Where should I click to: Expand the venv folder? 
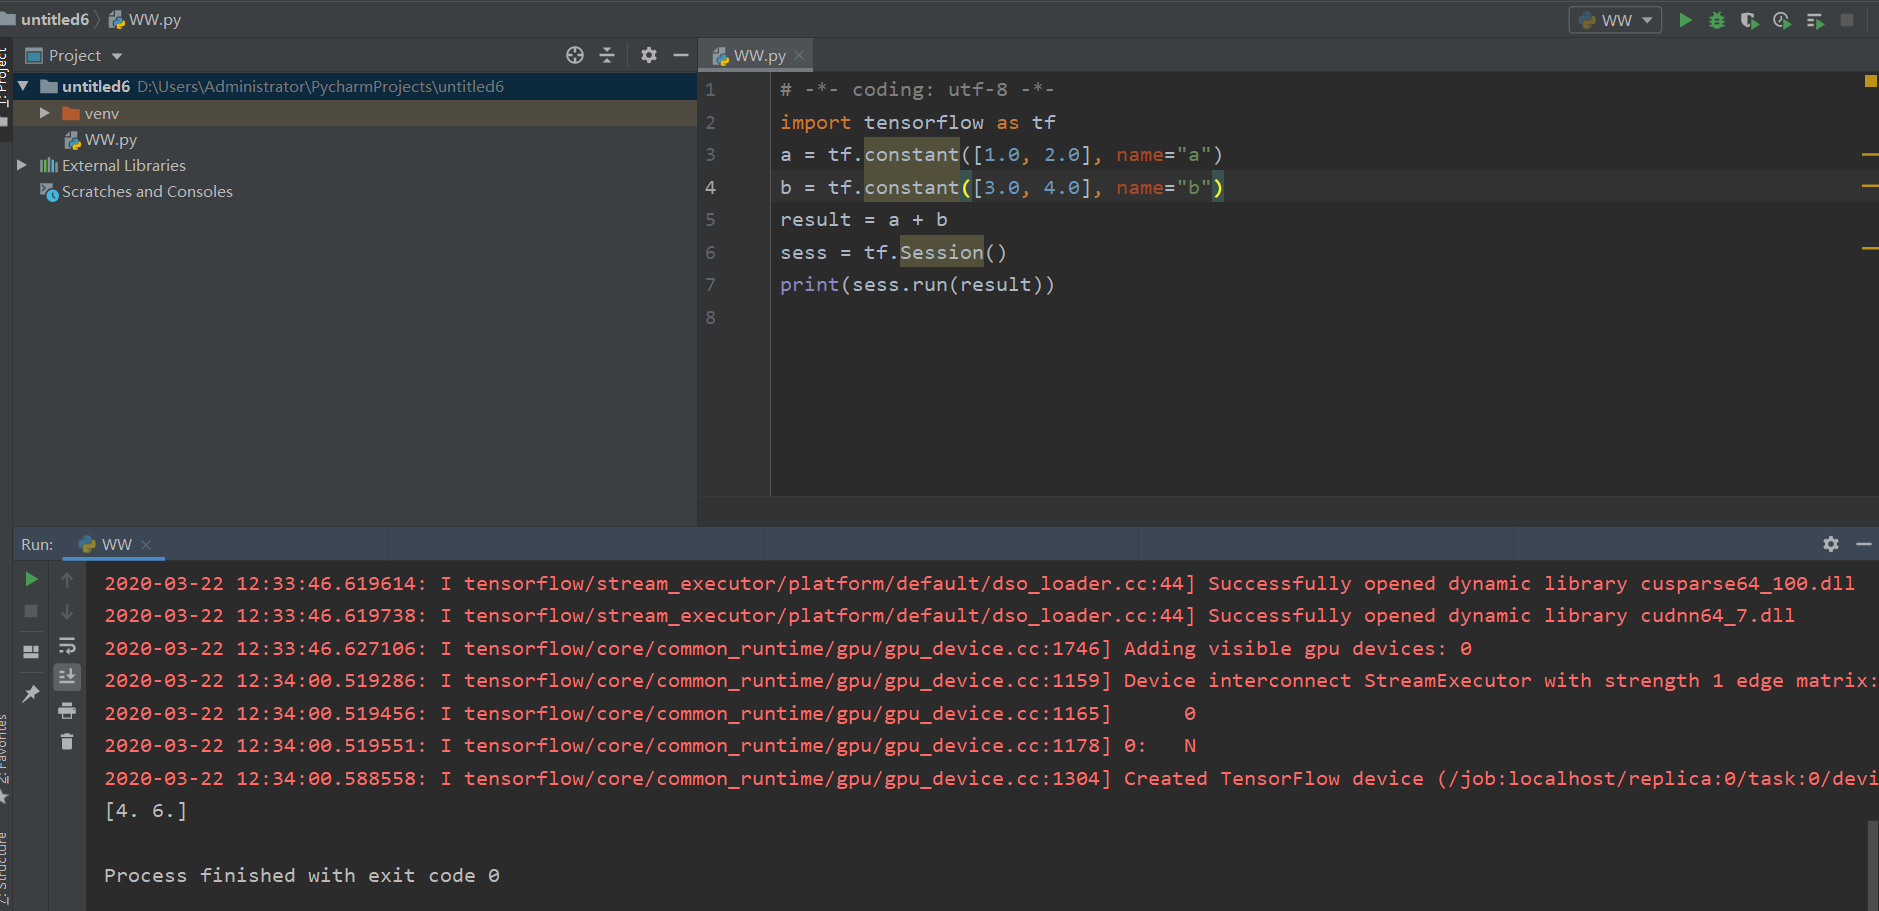(x=44, y=113)
